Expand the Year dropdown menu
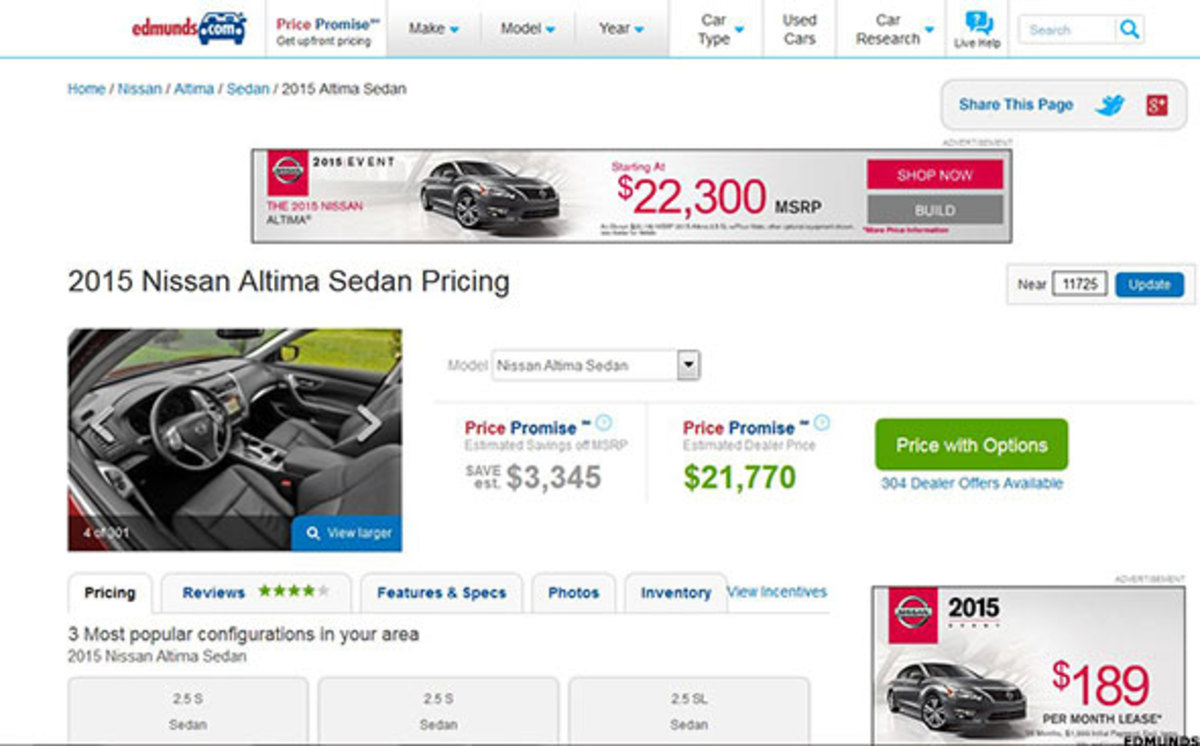1200x746 pixels. pos(621,29)
